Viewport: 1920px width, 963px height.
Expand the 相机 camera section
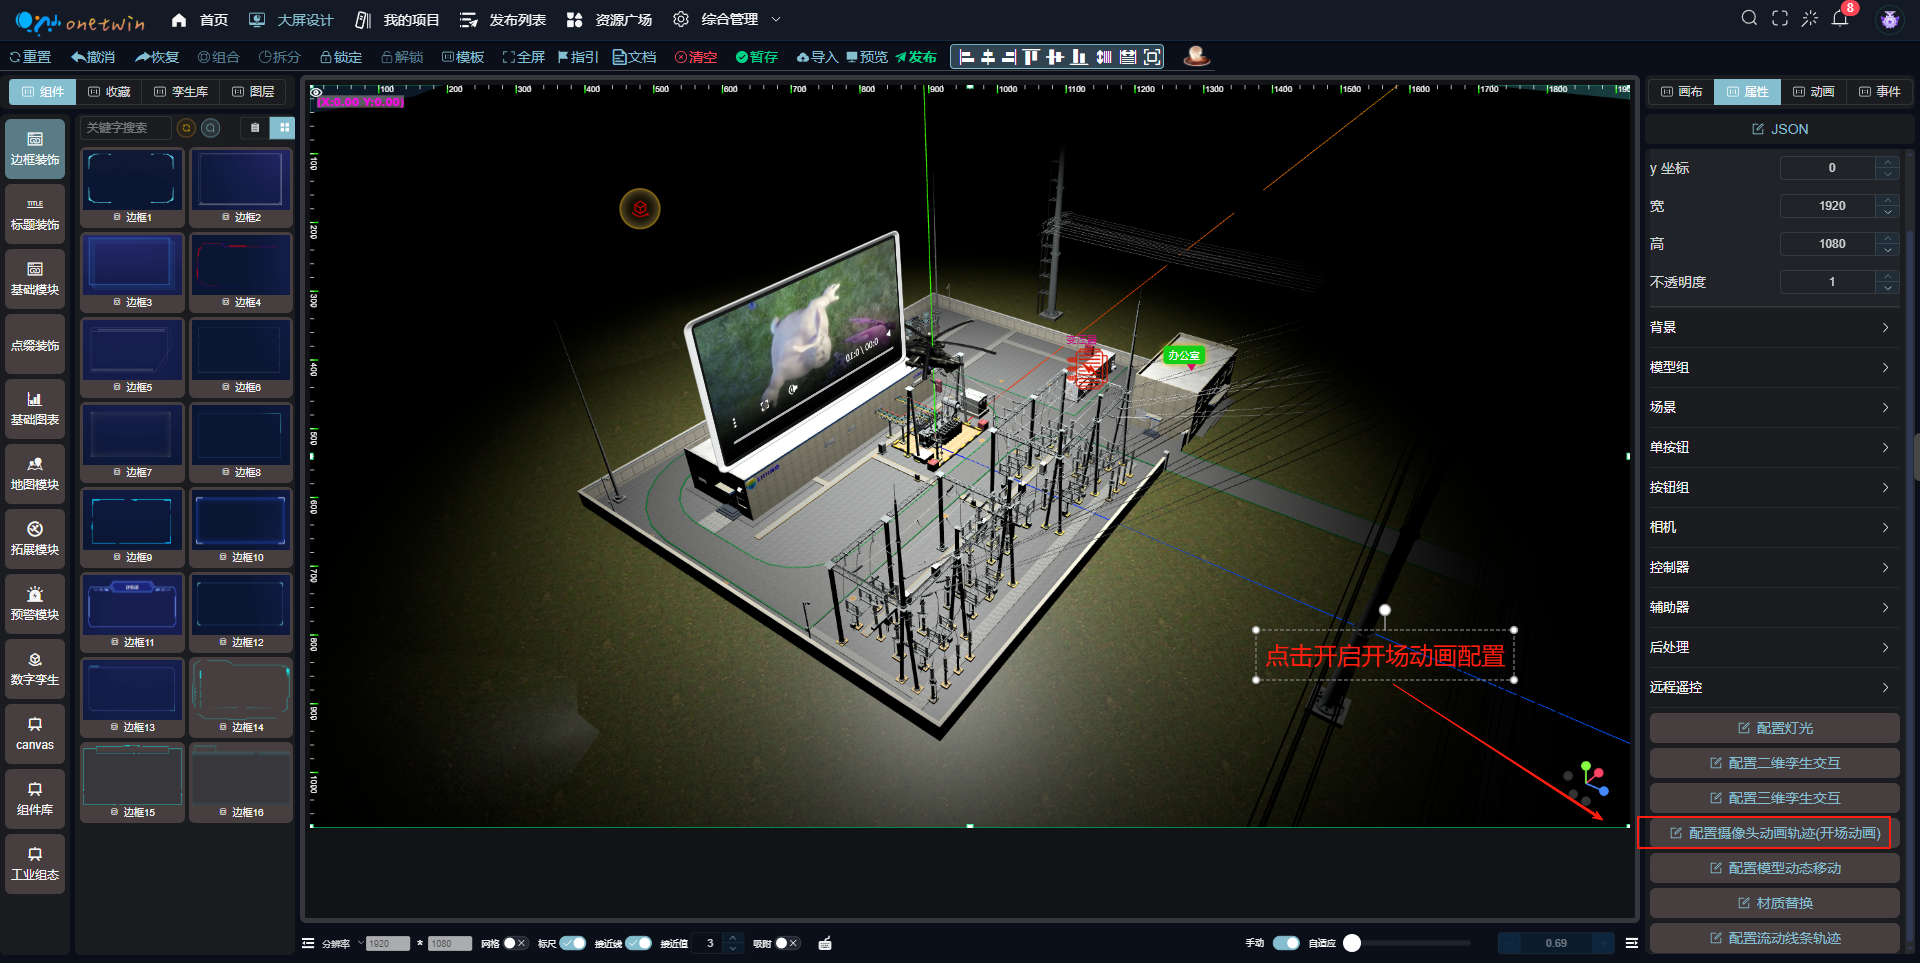pos(1770,527)
